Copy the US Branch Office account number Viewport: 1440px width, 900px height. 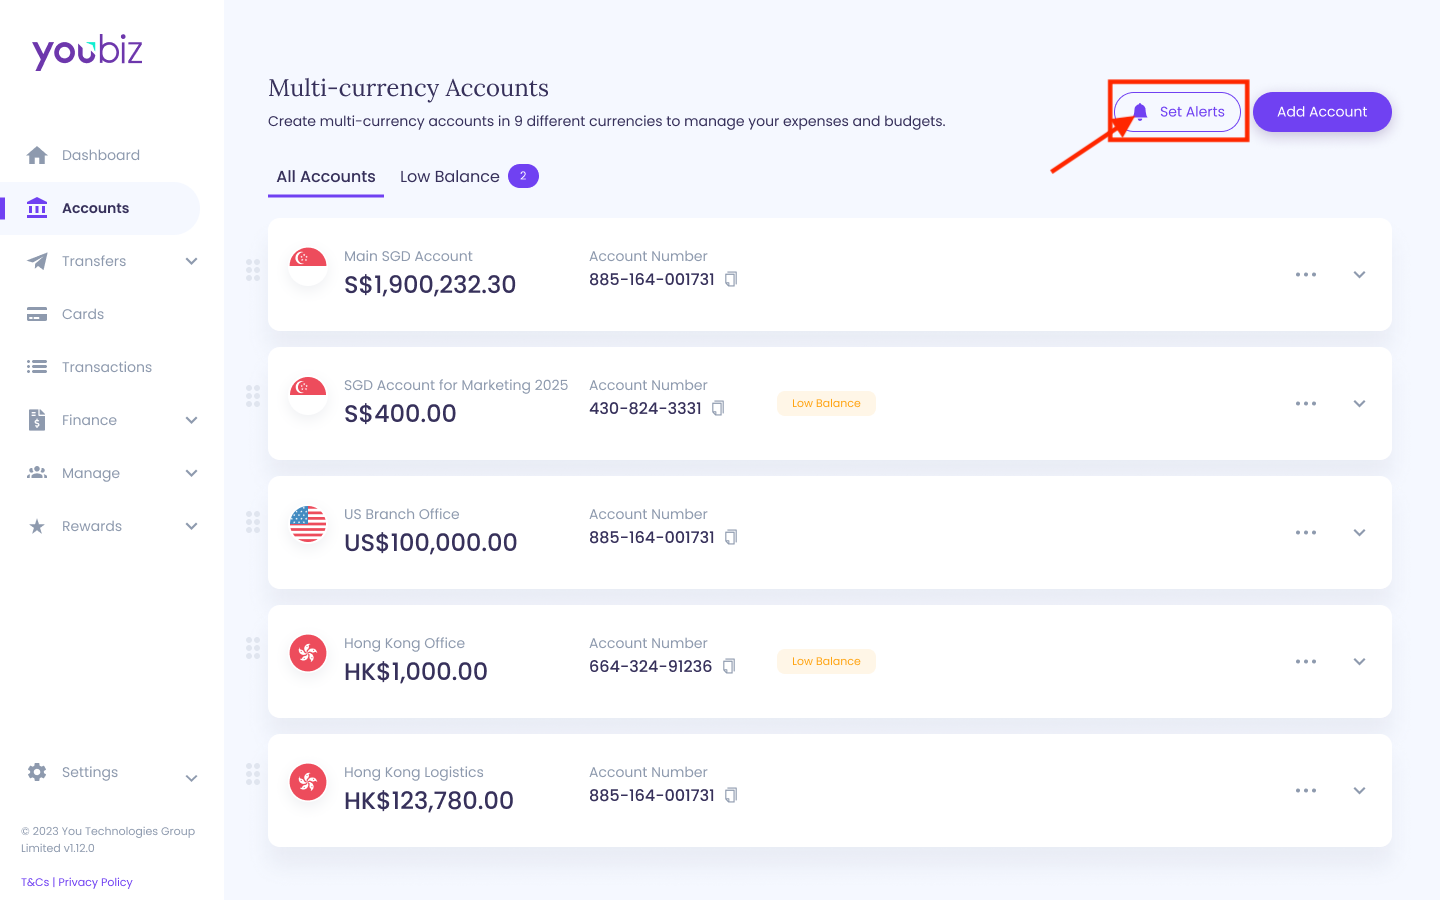coord(731,537)
